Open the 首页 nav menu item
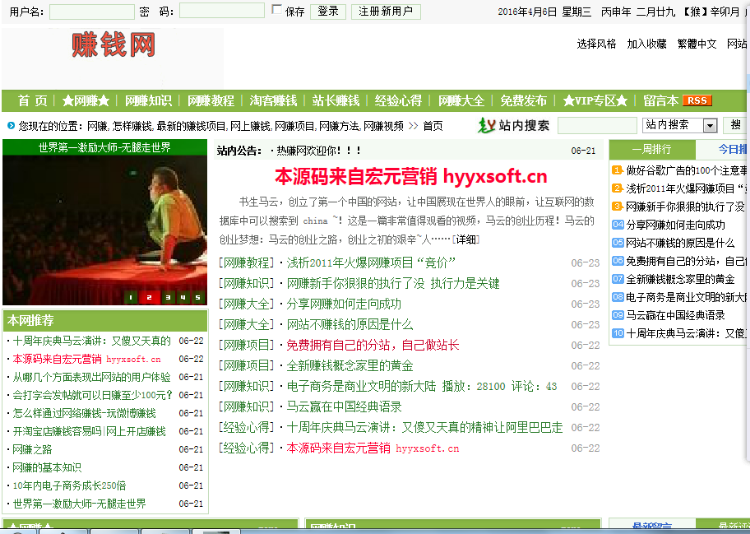Screen dimensions: 750x534 pyautogui.click(x=33, y=100)
